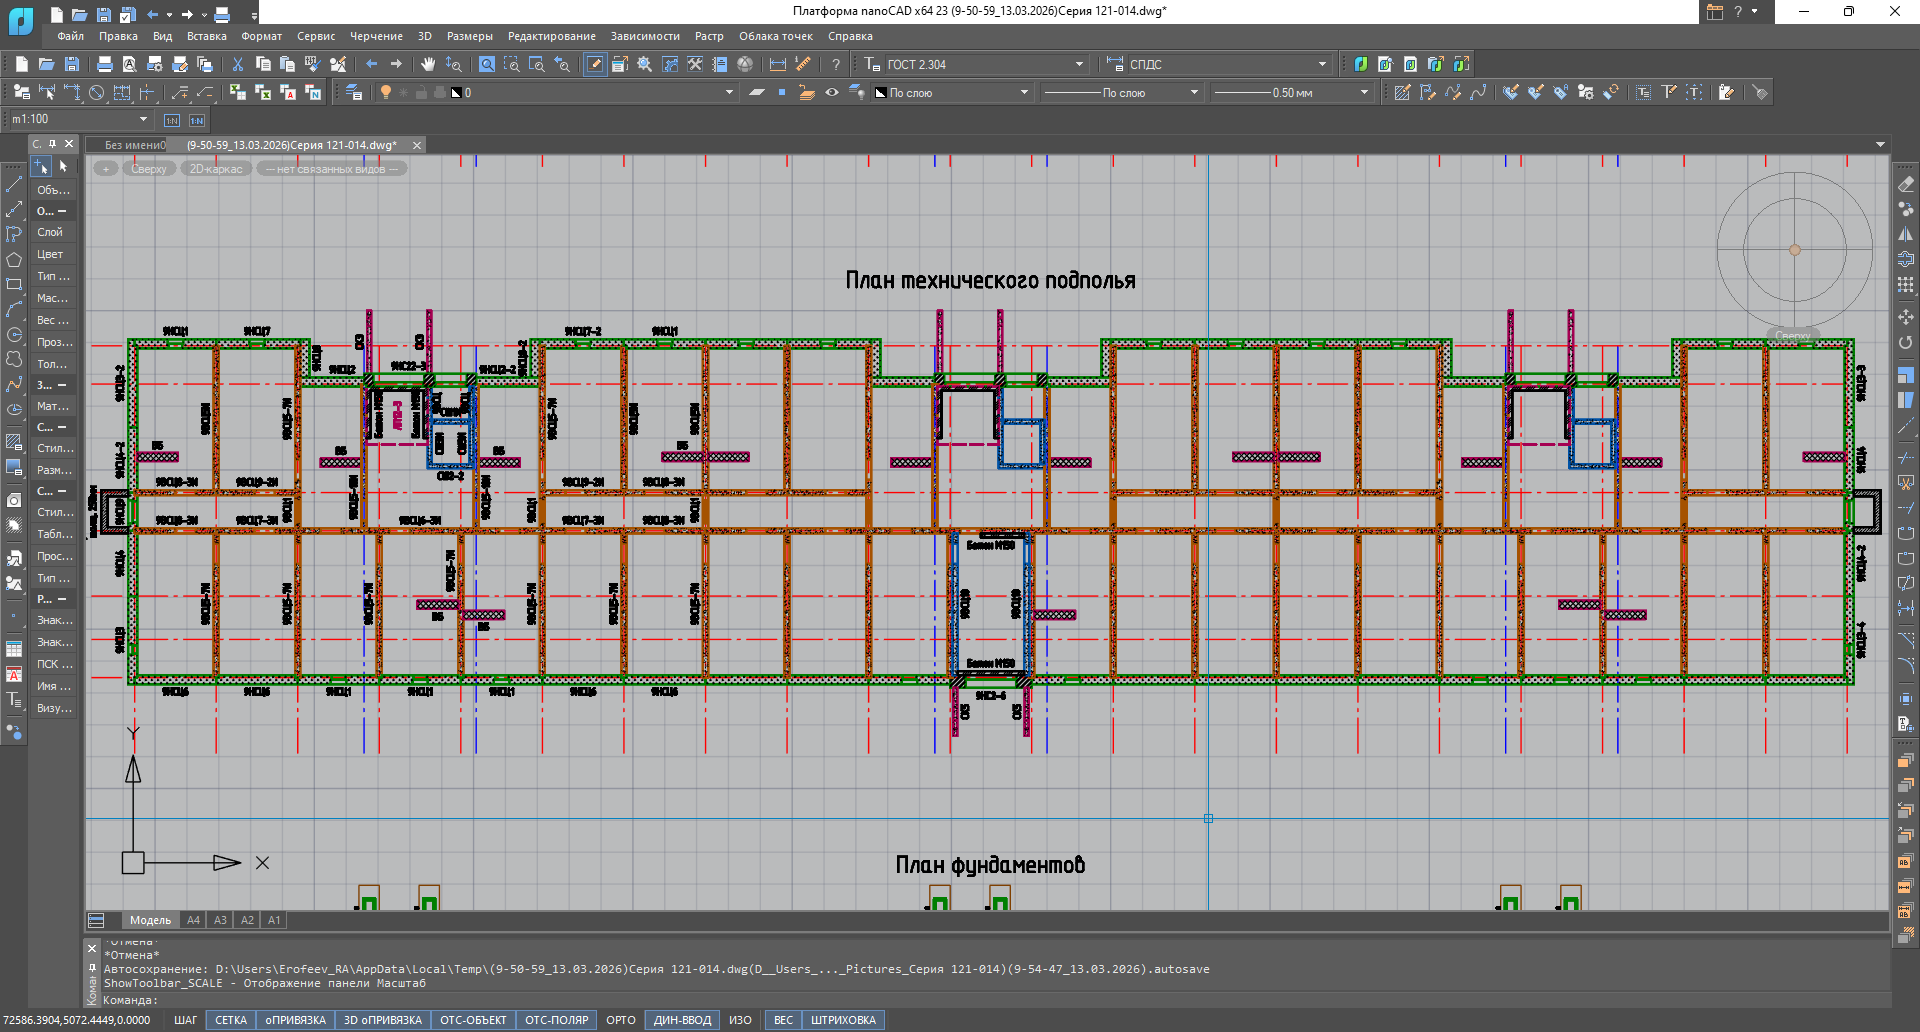Open the Файл menu
This screenshot has height=1032, width=1920.
(71, 36)
